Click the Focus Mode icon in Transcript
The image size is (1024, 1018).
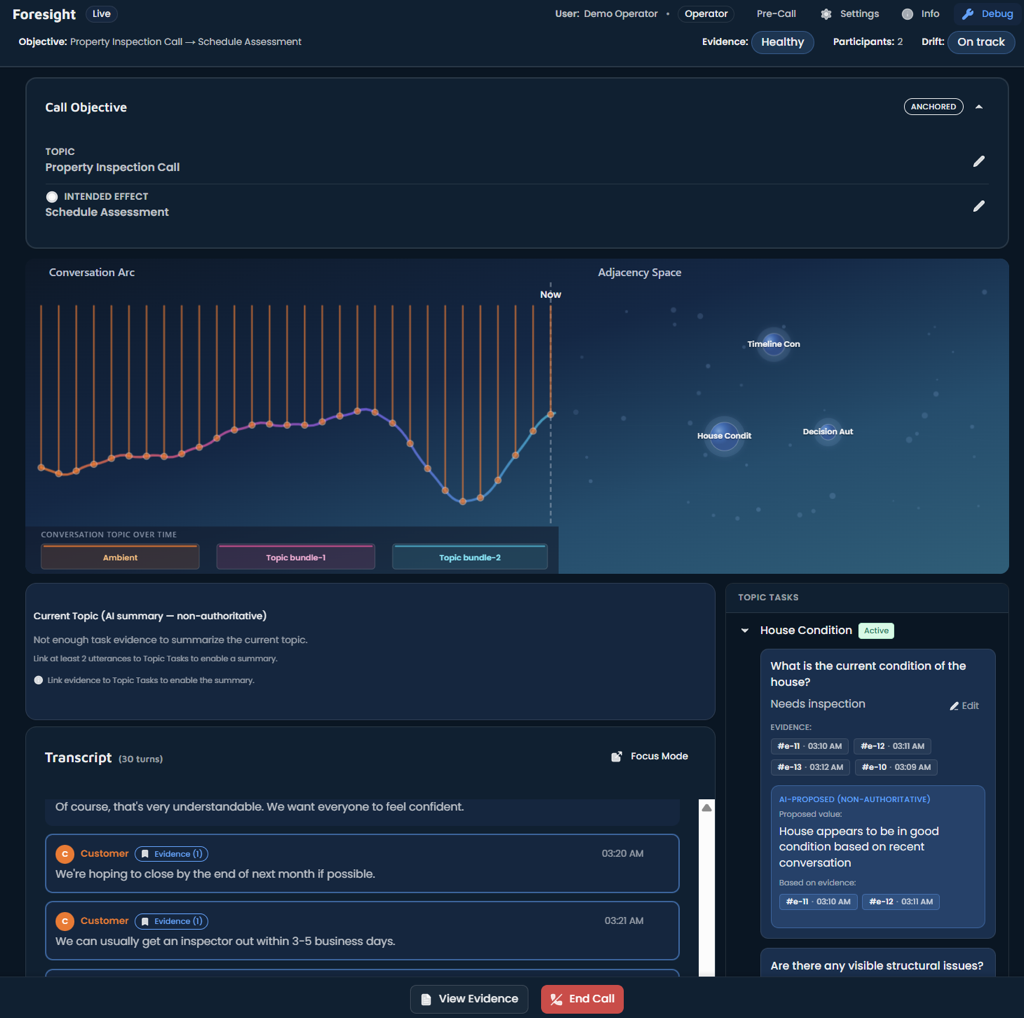tap(617, 757)
